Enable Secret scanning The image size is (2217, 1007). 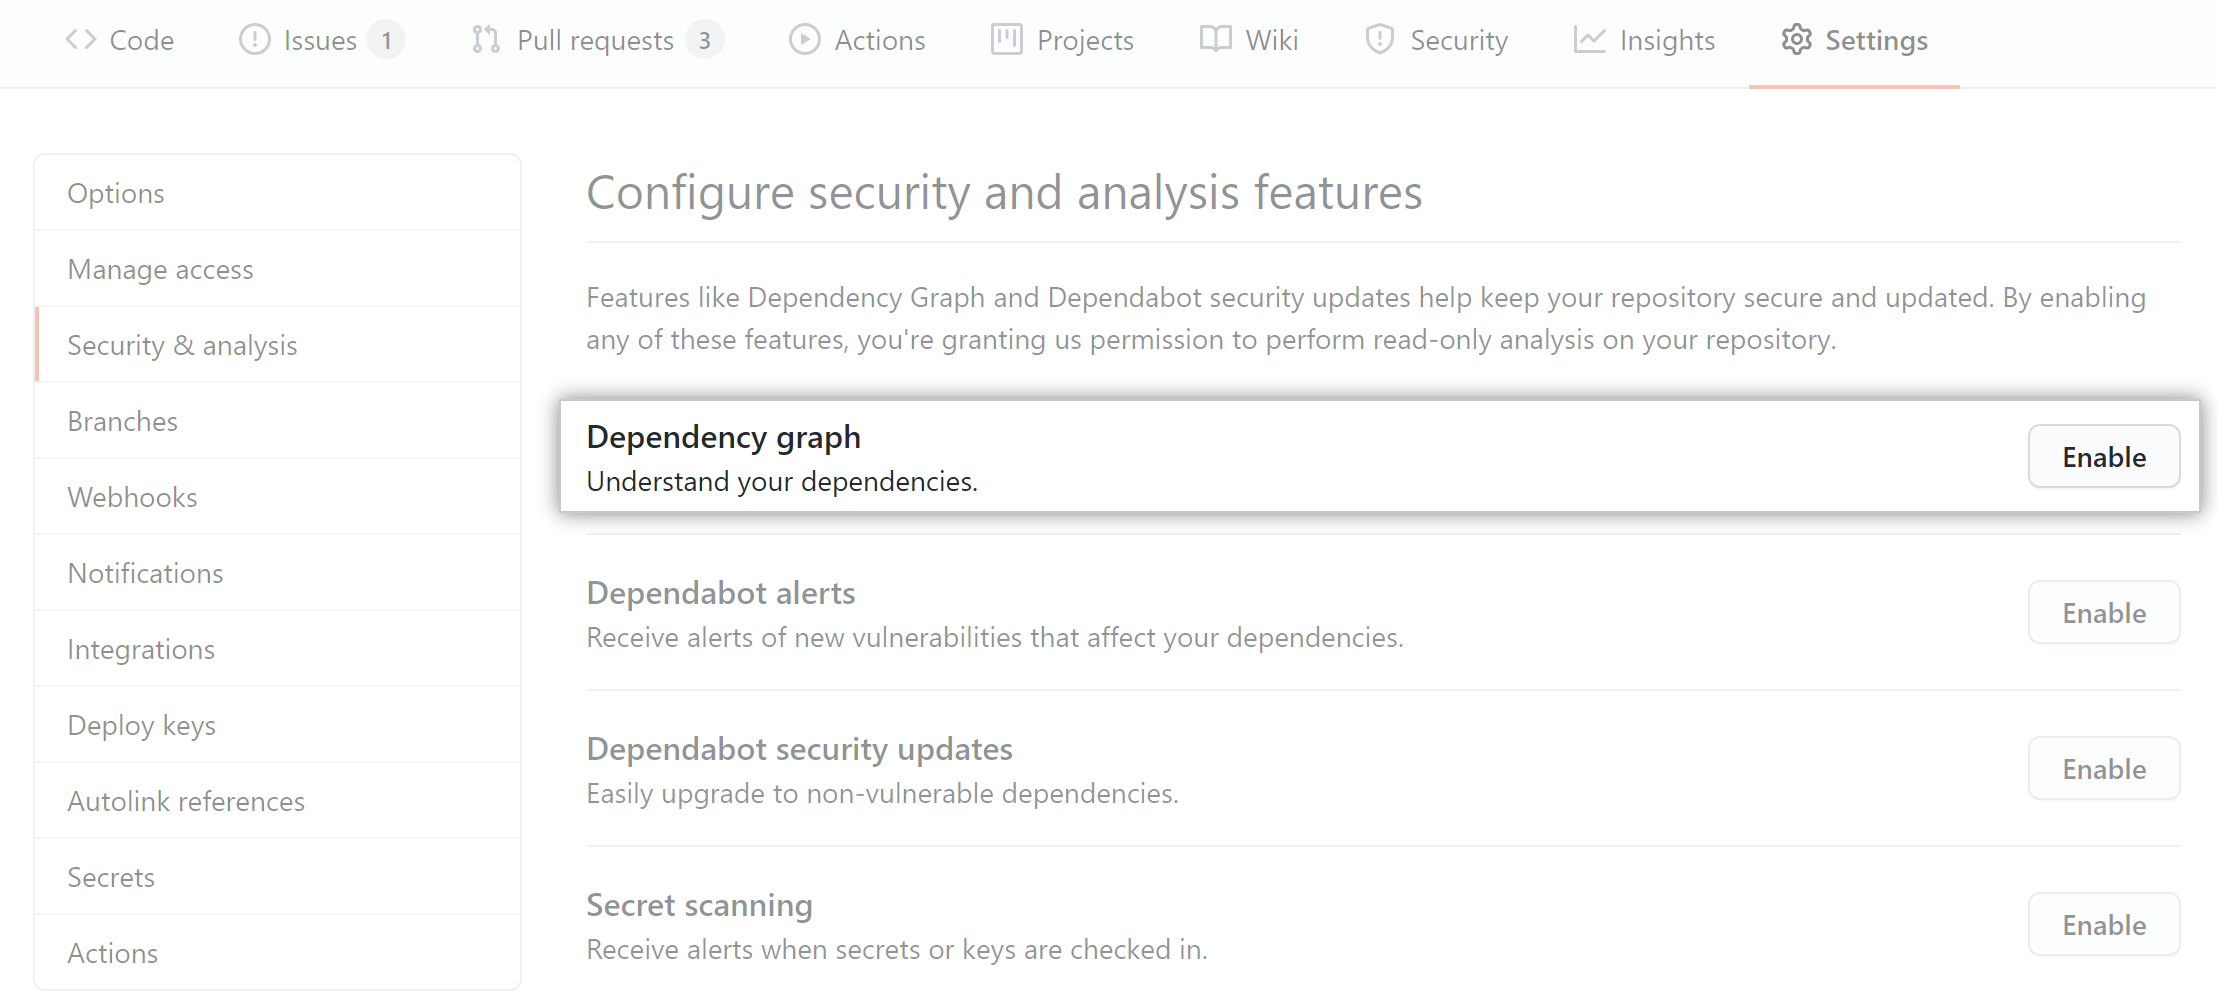[x=2103, y=925]
